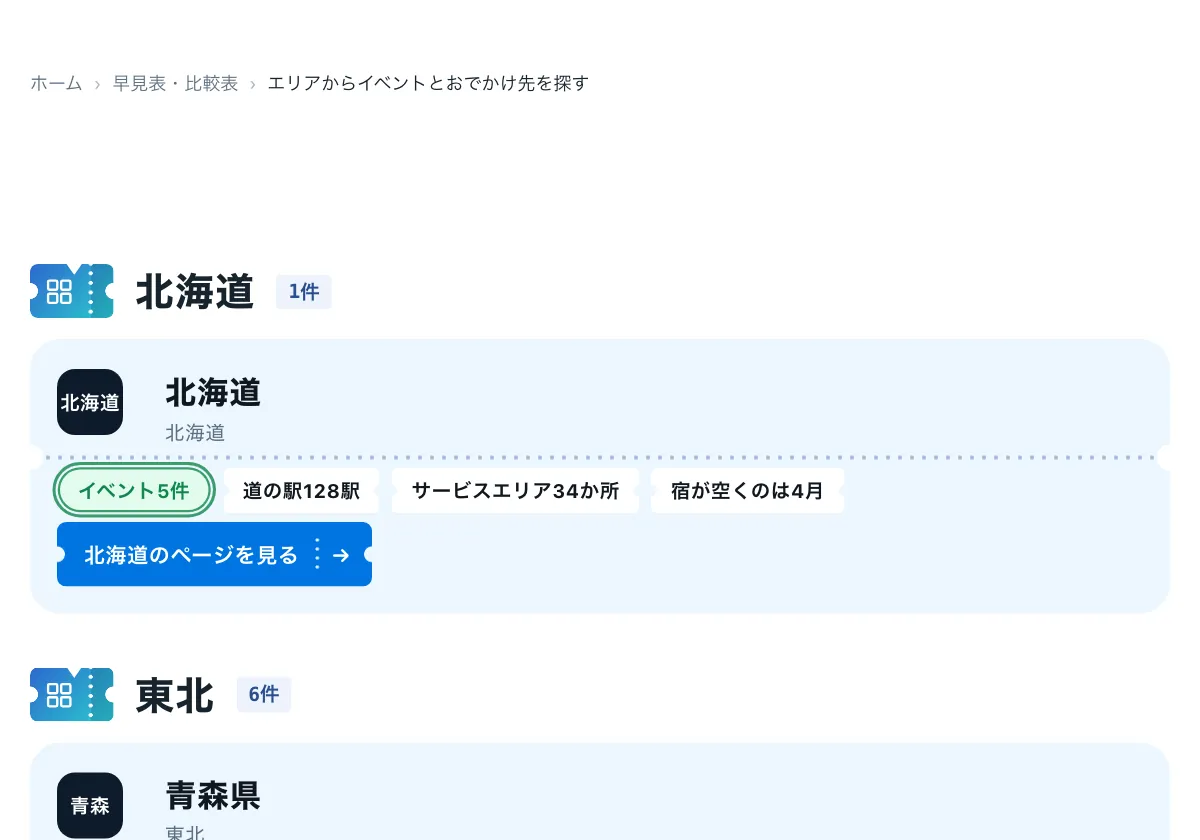The image size is (1200, 840).
Task: Select the サービスエリア34か所 chip
Action: (x=515, y=491)
